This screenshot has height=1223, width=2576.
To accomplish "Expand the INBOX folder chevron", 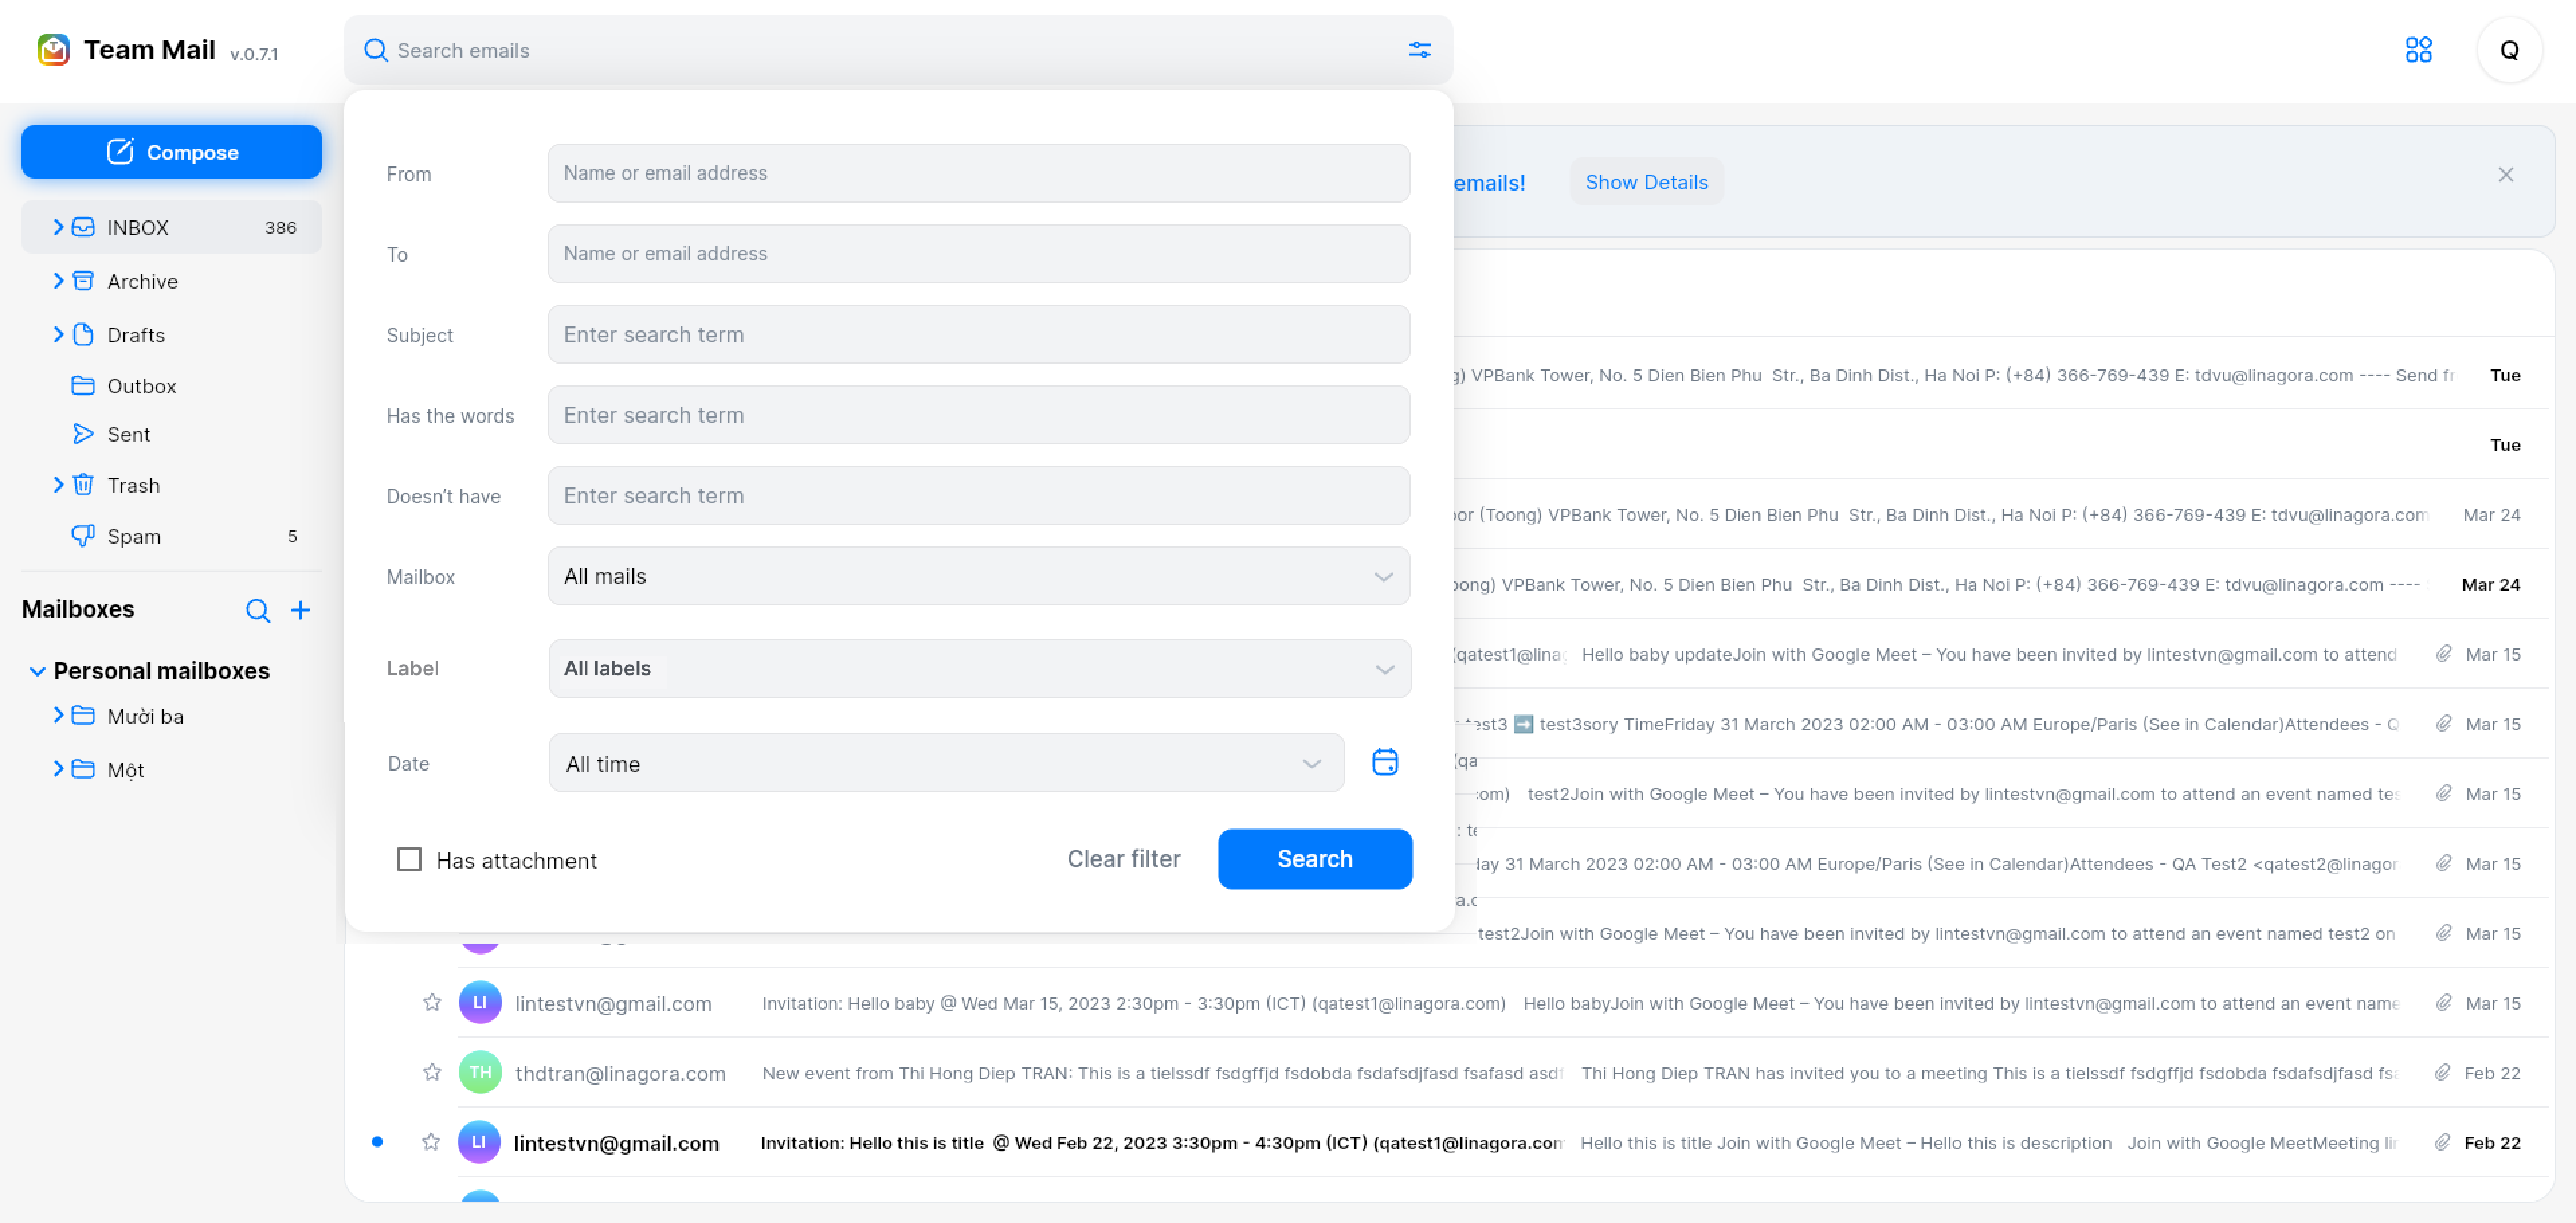I will click(58, 227).
